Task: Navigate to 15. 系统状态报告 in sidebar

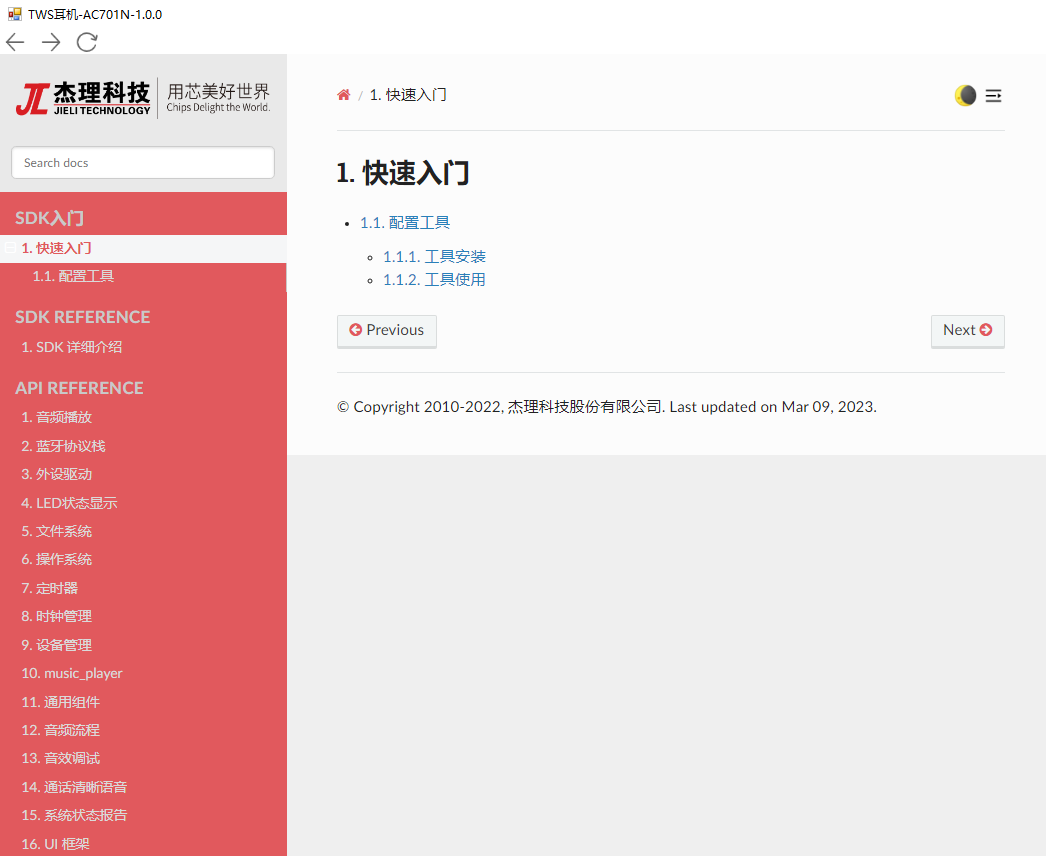Action: [74, 815]
